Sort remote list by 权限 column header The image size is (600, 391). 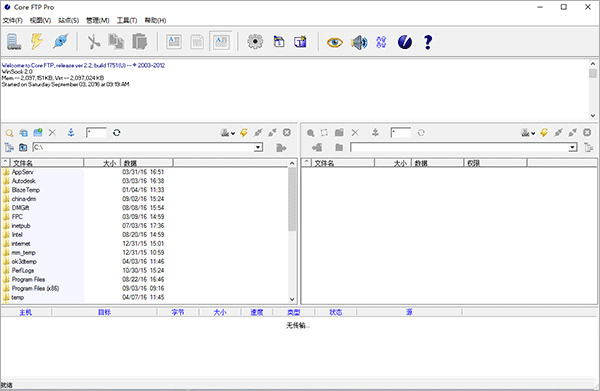click(495, 163)
